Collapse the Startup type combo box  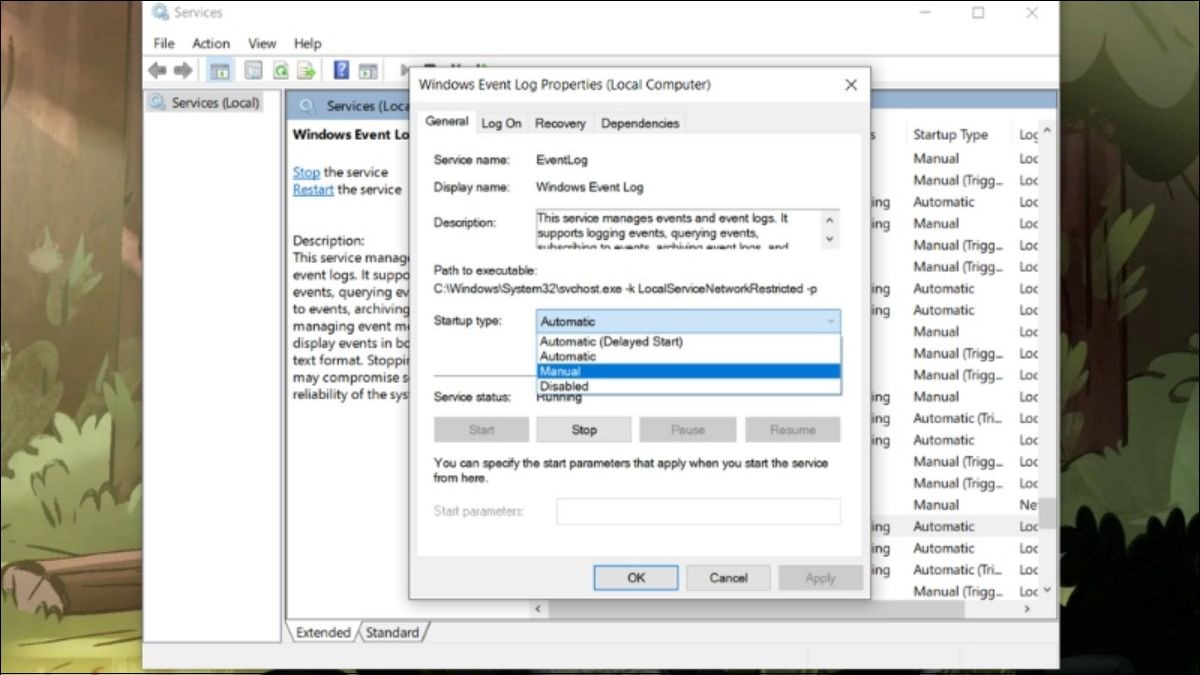click(688, 321)
